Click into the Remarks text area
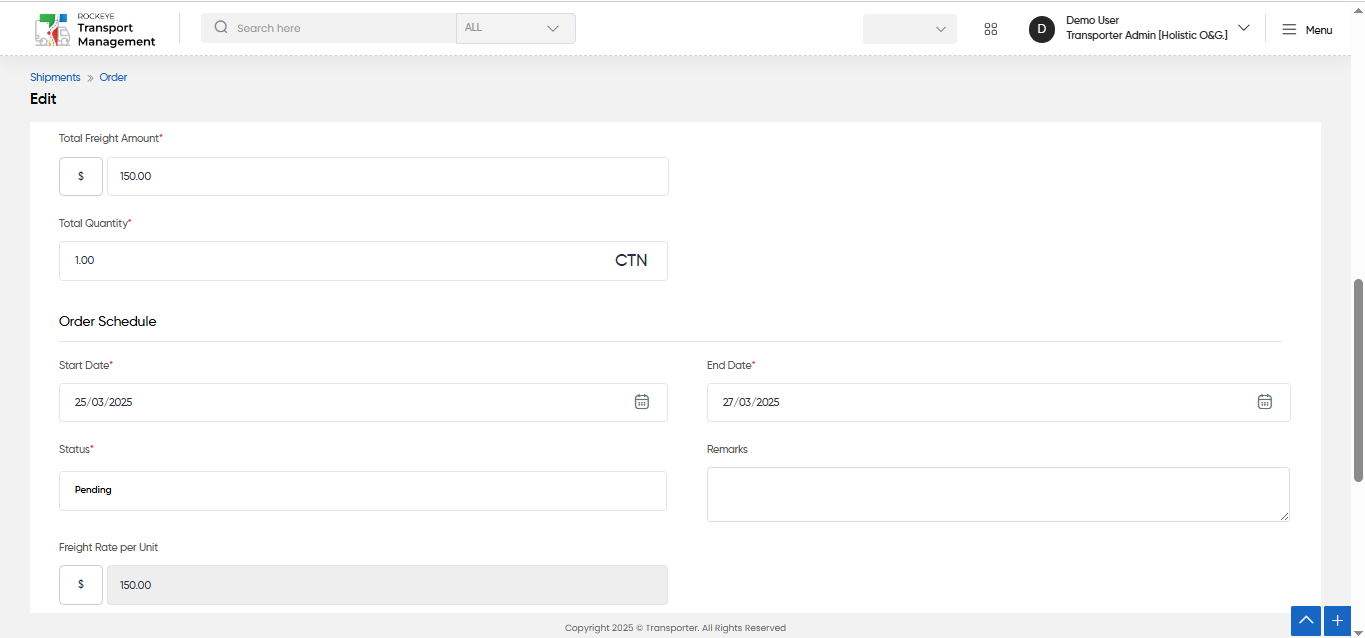Viewport: 1365px width, 638px height. 998,494
